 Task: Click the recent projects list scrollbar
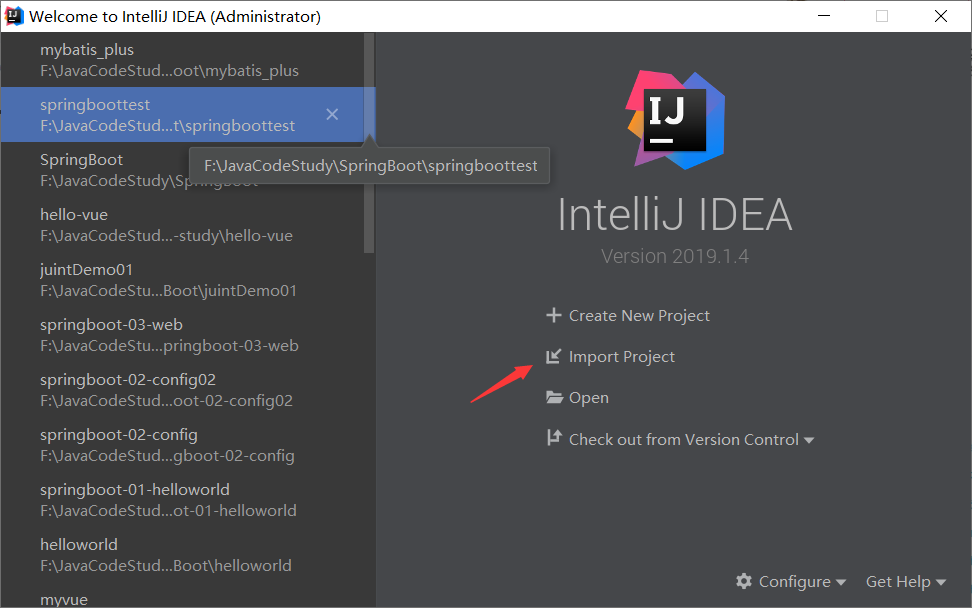click(369, 150)
